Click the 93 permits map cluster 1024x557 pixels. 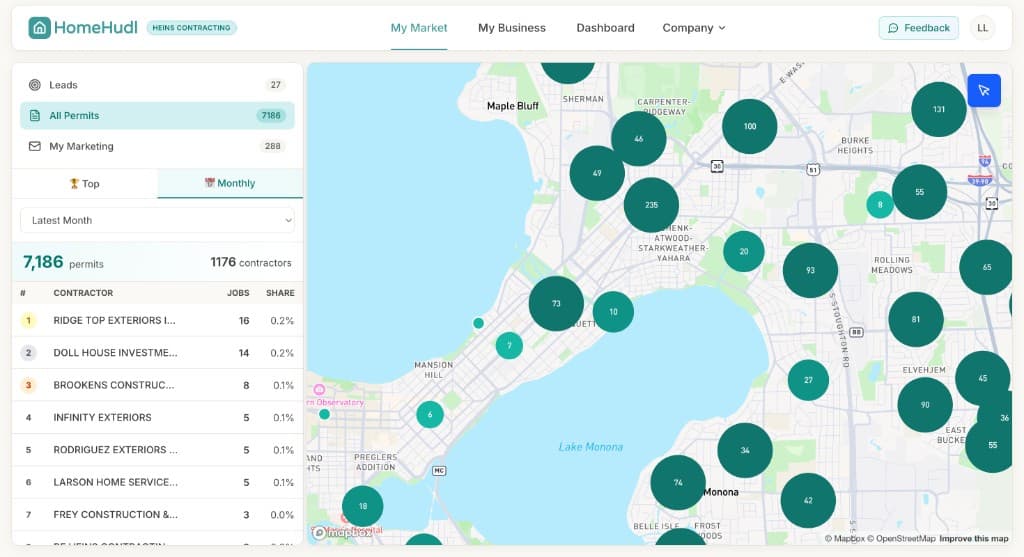810,270
